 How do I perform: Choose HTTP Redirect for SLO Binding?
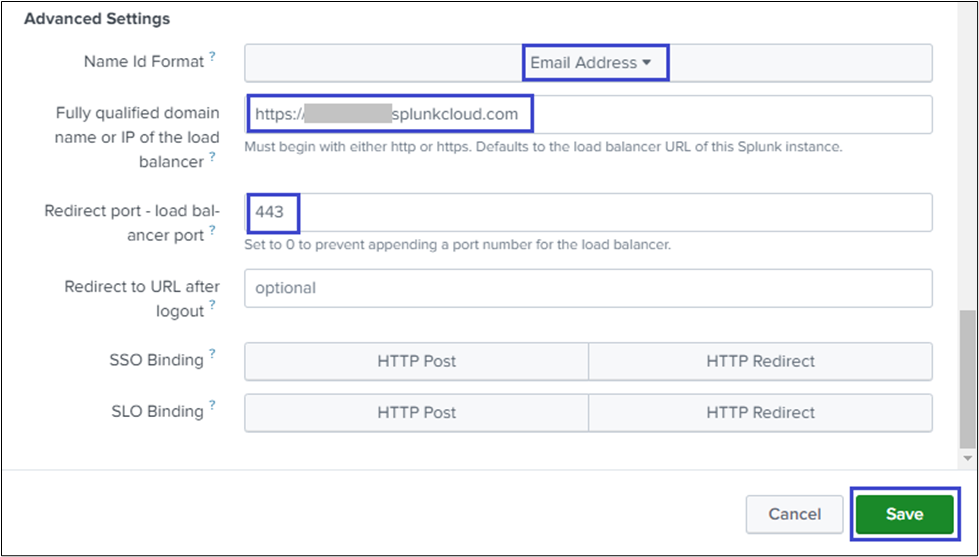coord(760,412)
